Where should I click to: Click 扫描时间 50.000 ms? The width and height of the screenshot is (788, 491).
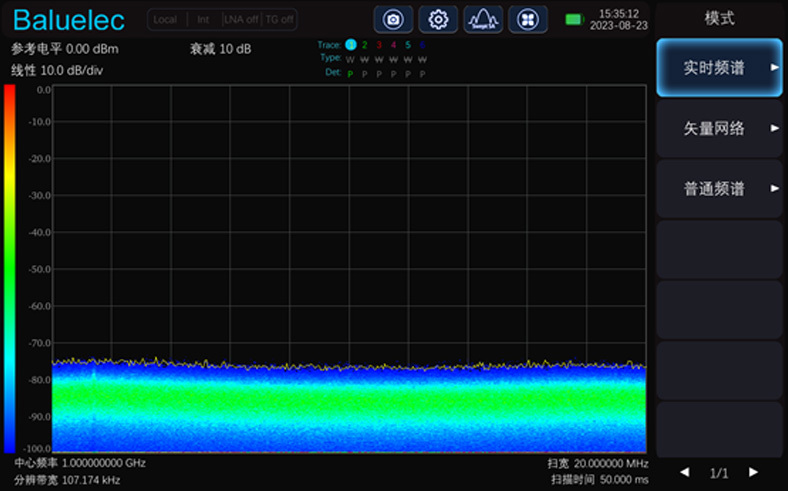[600, 480]
